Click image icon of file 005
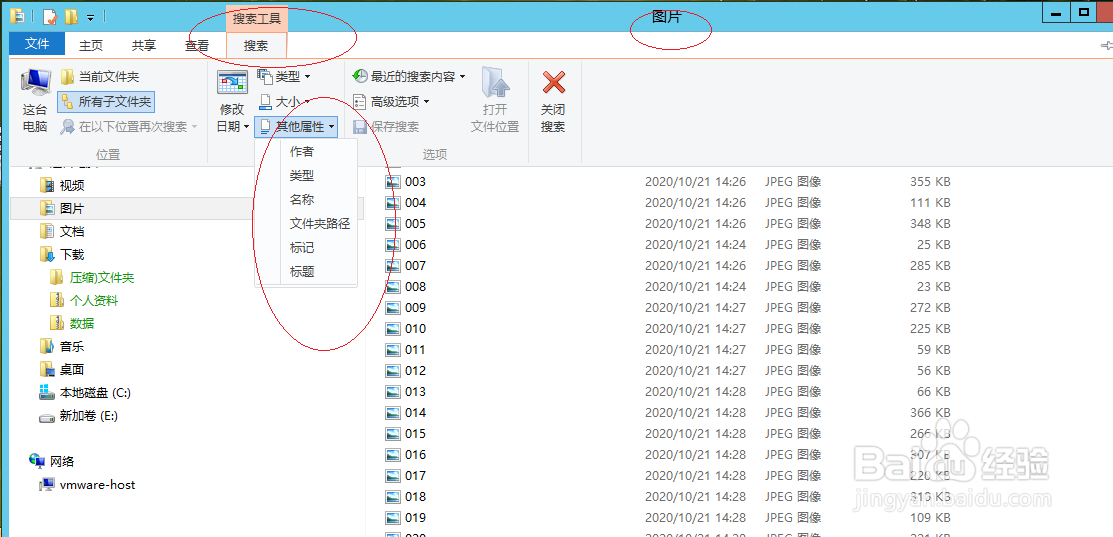The width and height of the screenshot is (1113, 537). coord(393,223)
